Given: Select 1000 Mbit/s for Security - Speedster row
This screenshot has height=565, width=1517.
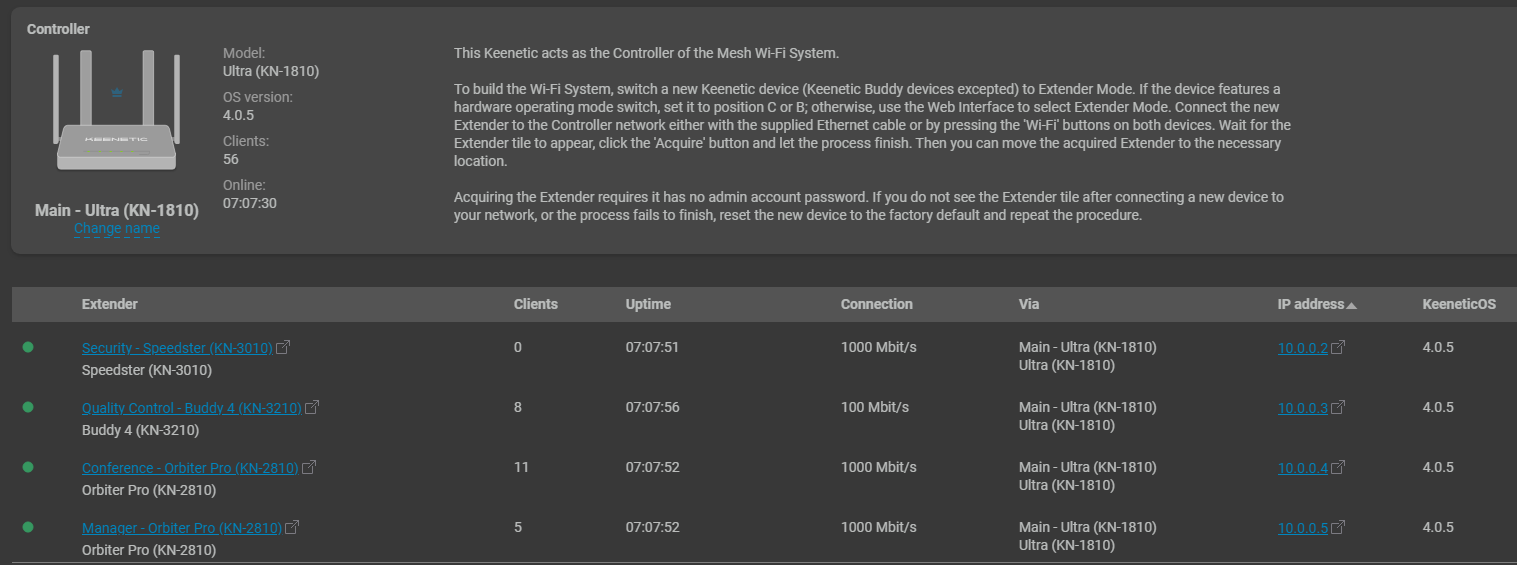Looking at the screenshot, I should tap(879, 347).
